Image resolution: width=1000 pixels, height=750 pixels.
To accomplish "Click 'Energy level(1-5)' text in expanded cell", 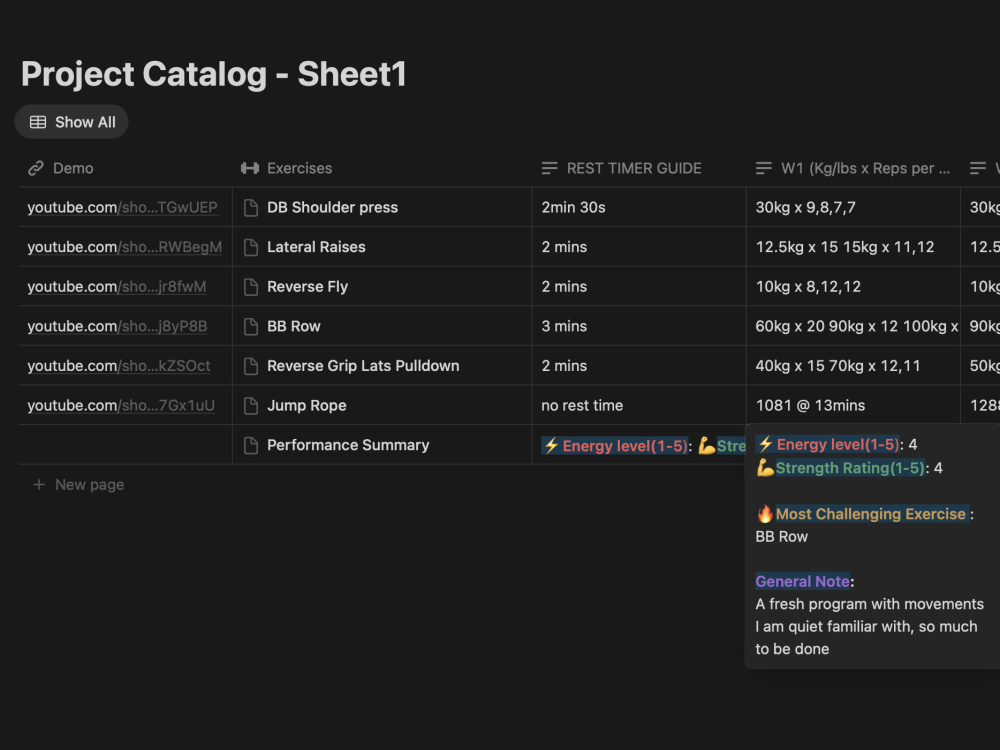I will click(x=837, y=445).
